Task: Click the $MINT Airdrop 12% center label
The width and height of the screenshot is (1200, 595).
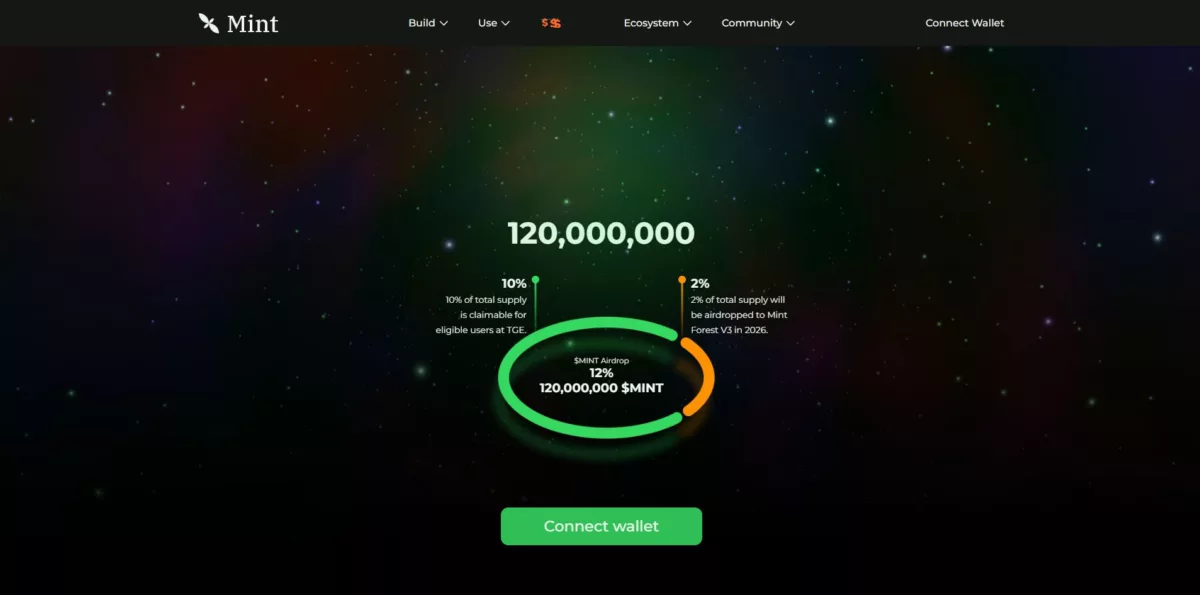Action: point(601,373)
